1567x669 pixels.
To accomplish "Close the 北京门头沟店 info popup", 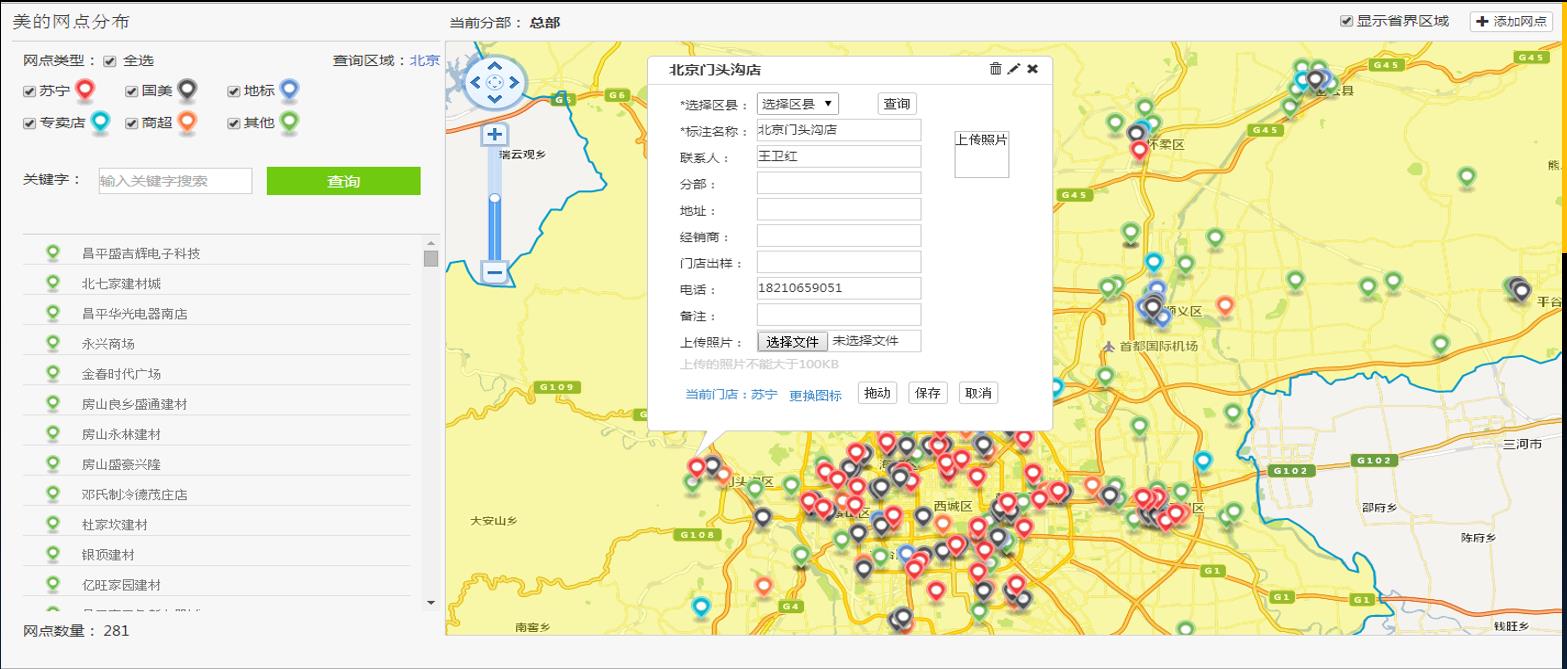I will coord(1033,69).
